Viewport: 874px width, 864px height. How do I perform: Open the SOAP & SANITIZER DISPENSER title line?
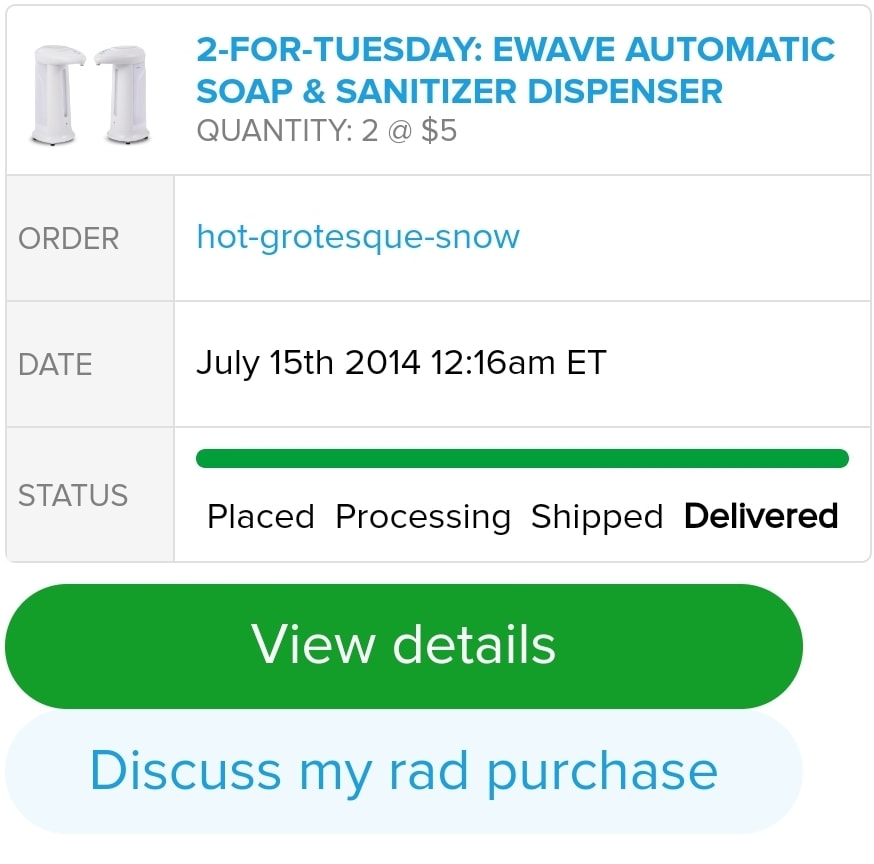pos(459,91)
